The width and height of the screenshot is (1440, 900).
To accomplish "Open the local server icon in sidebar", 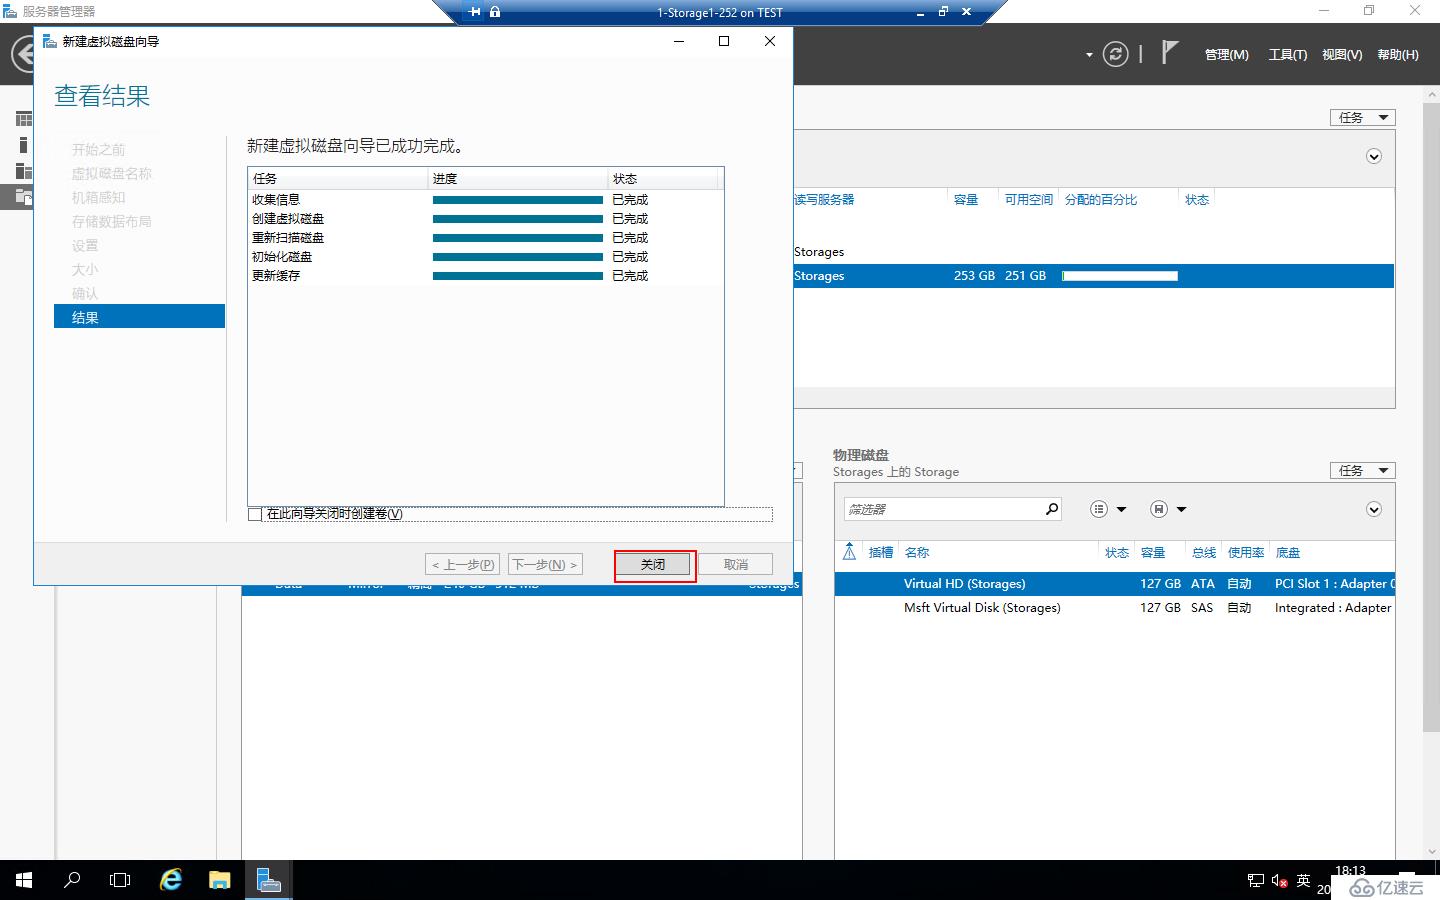I will click(23, 145).
